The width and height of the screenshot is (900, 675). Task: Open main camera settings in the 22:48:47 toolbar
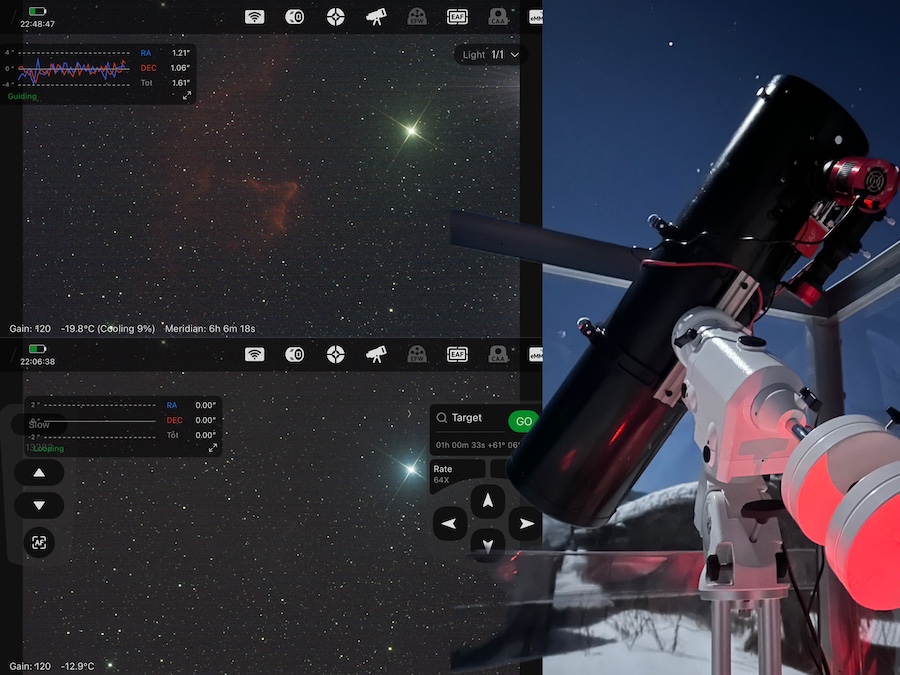coord(294,17)
